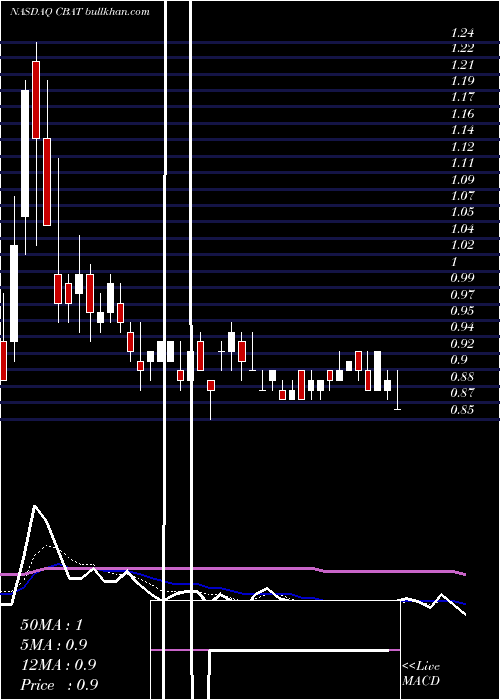Click the 0.88 price axis label

pyautogui.click(x=462, y=377)
